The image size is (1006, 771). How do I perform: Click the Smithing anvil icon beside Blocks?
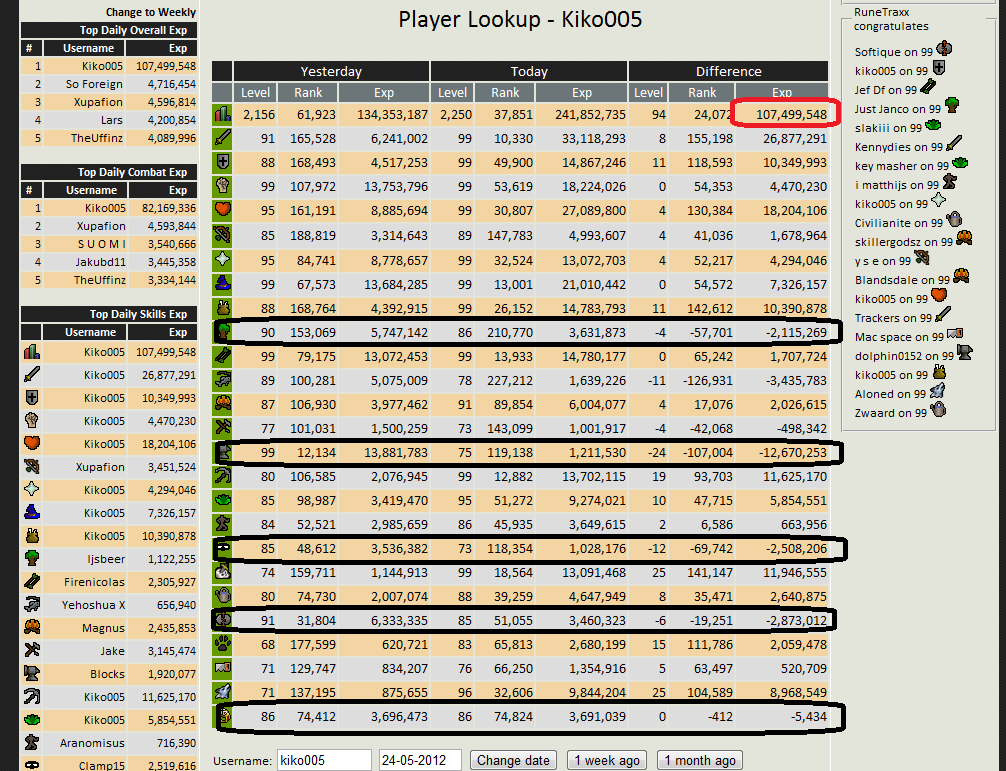coord(31,674)
